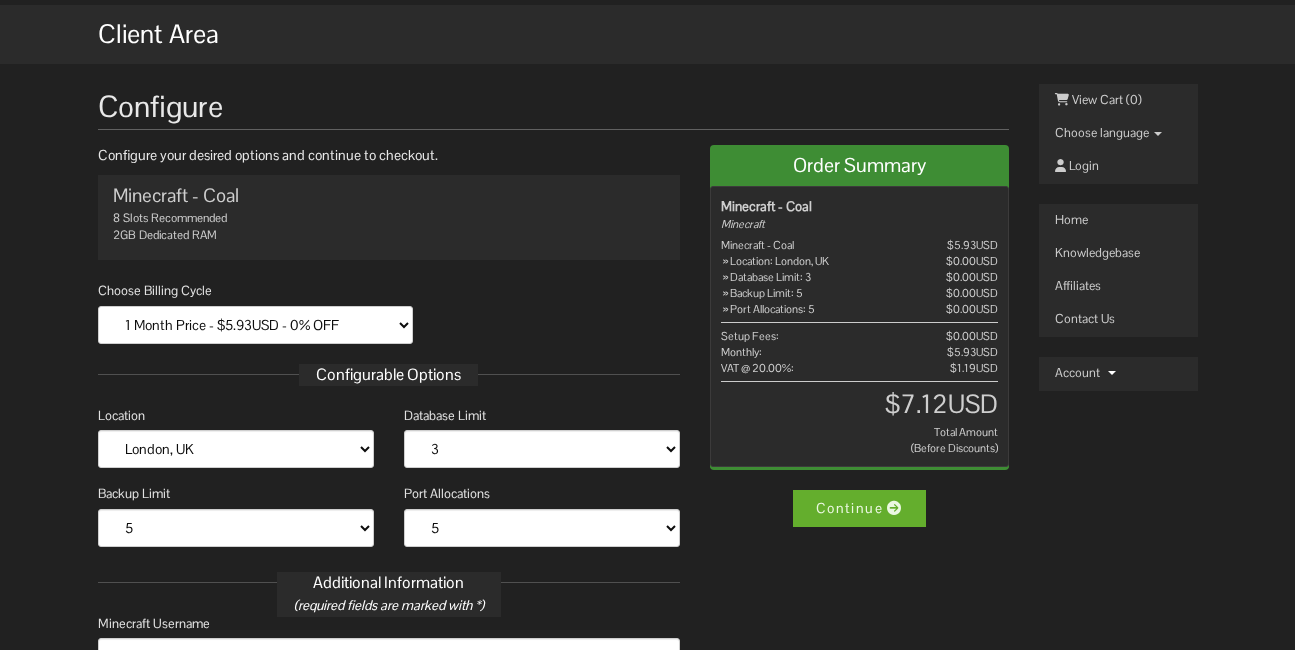Click the Configurable Options section heading
The height and width of the screenshot is (650, 1295).
(x=388, y=375)
